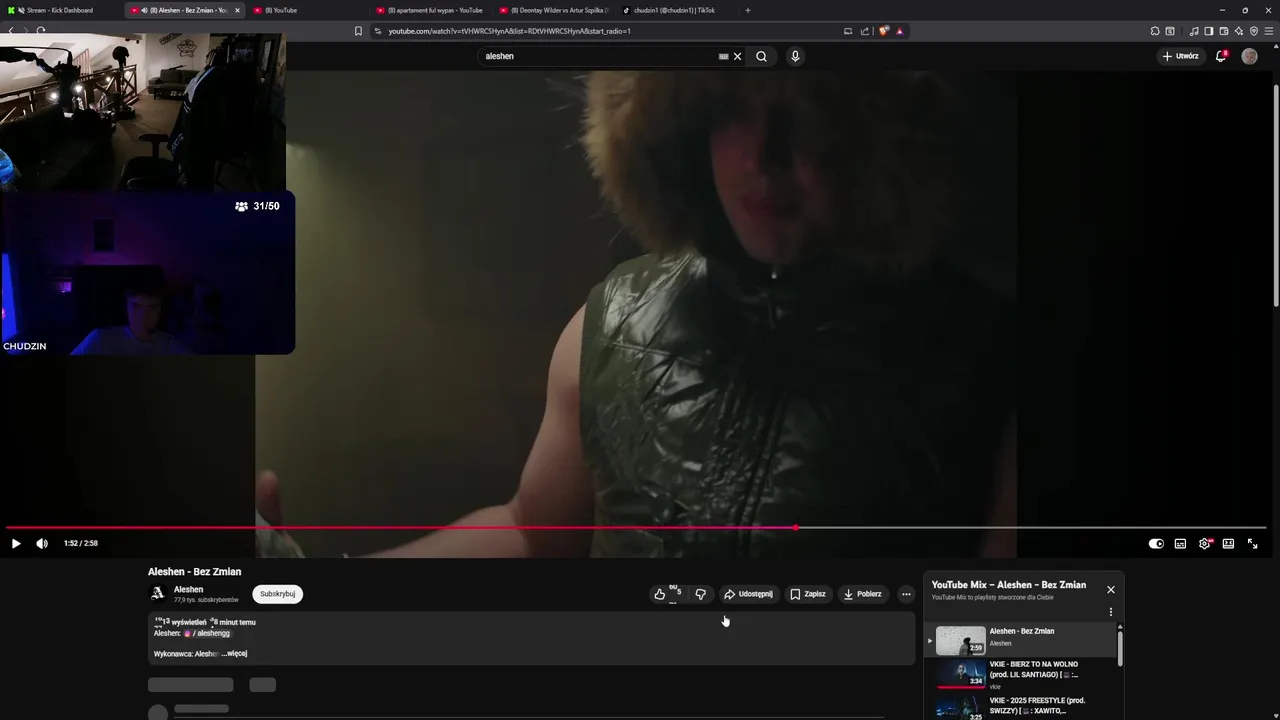Open the three-dot more actions menu
This screenshot has width=1280, height=720.
[906, 594]
